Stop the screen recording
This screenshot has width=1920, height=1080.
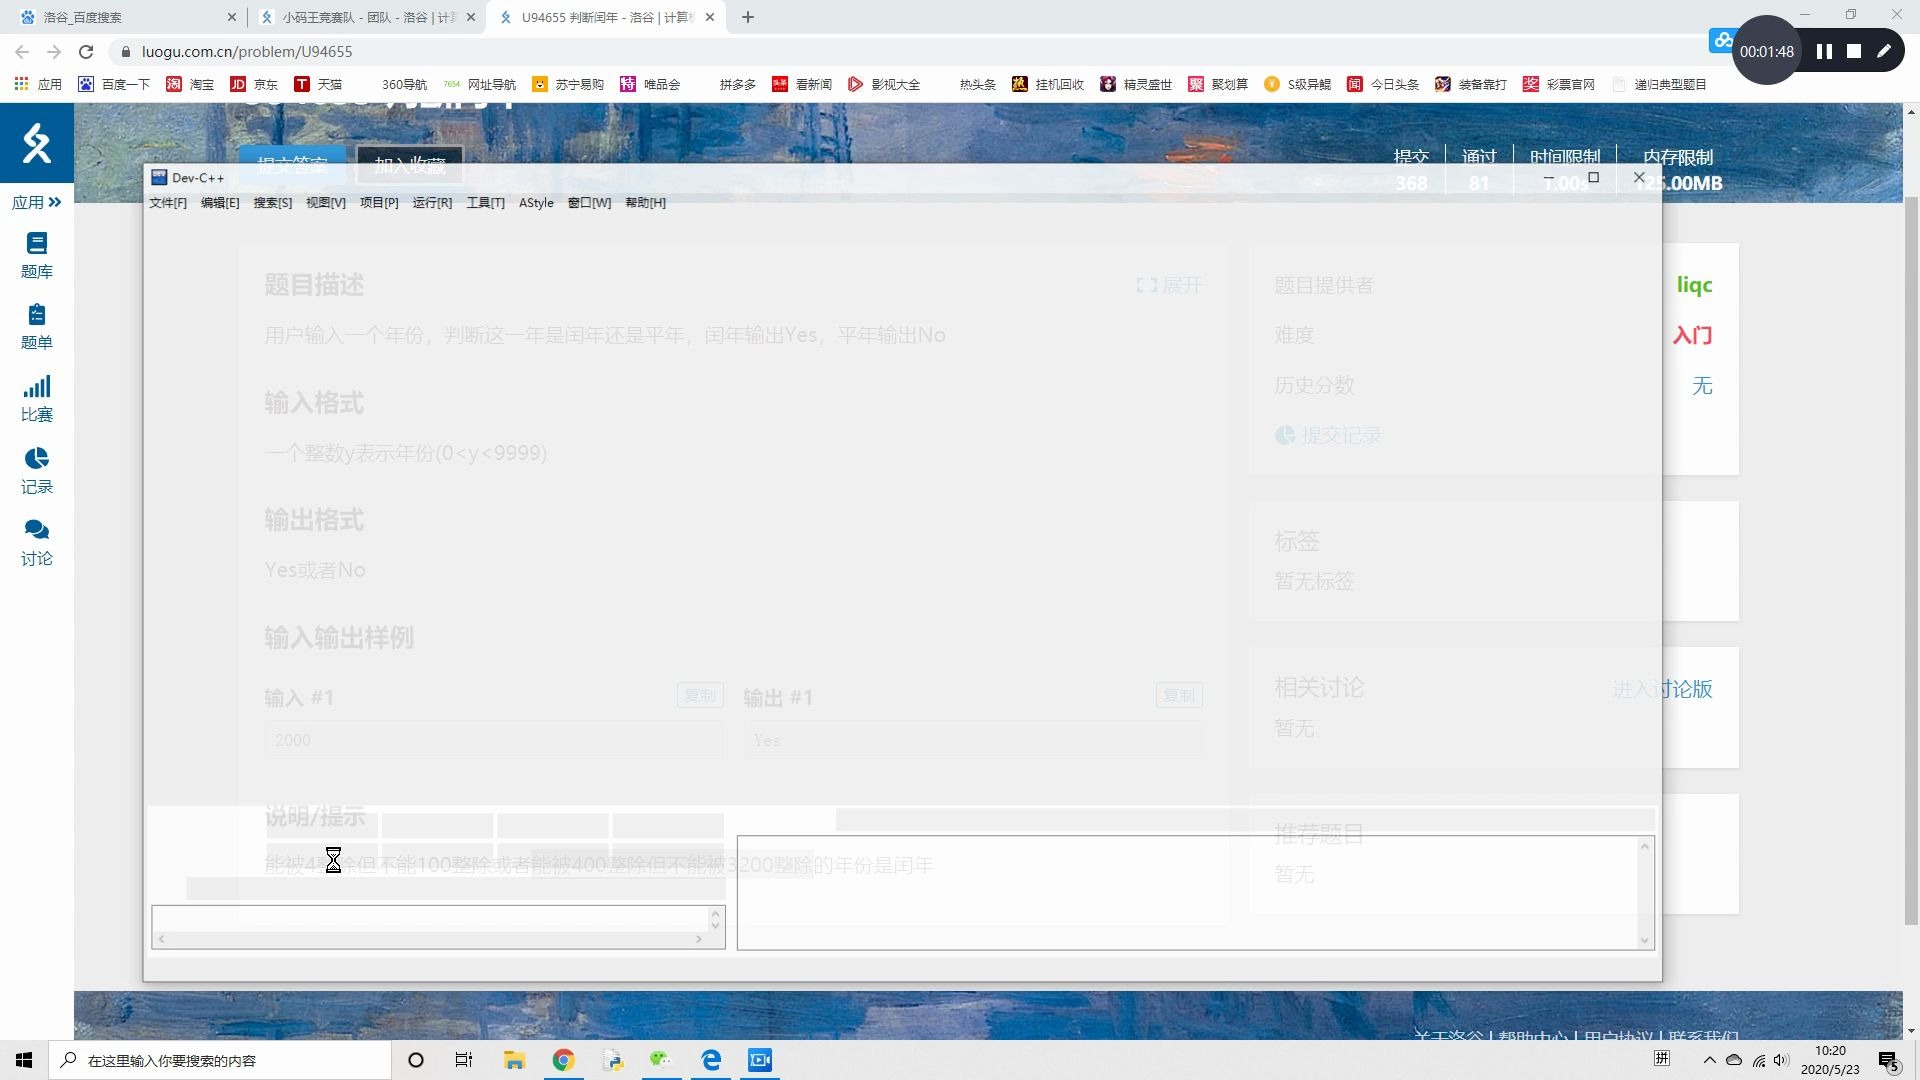[1854, 51]
